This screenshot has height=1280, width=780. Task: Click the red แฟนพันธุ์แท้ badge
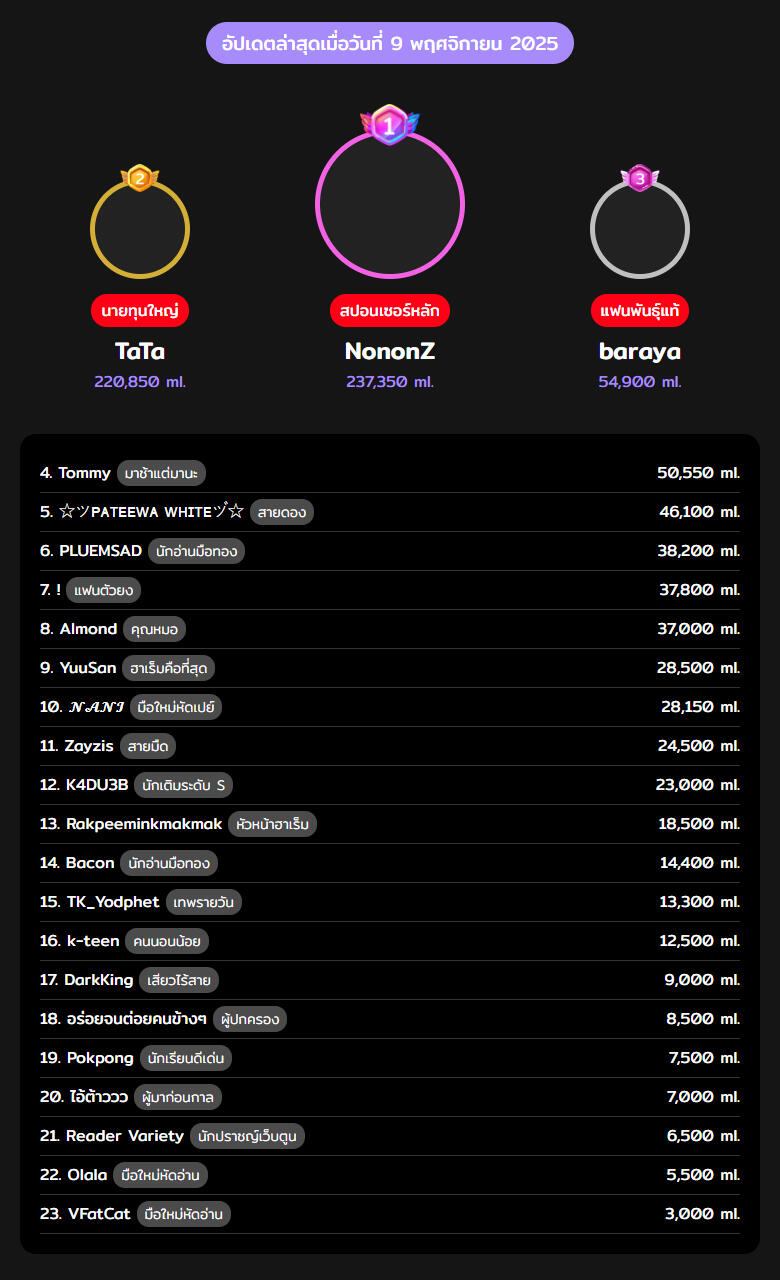click(639, 311)
